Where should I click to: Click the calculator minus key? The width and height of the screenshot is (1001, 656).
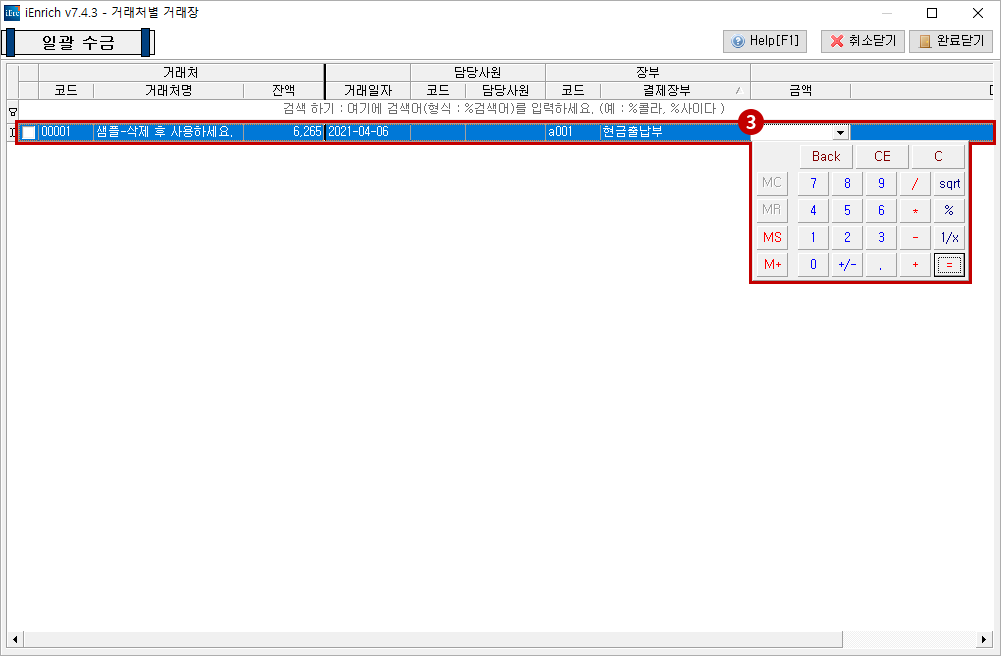pos(915,237)
